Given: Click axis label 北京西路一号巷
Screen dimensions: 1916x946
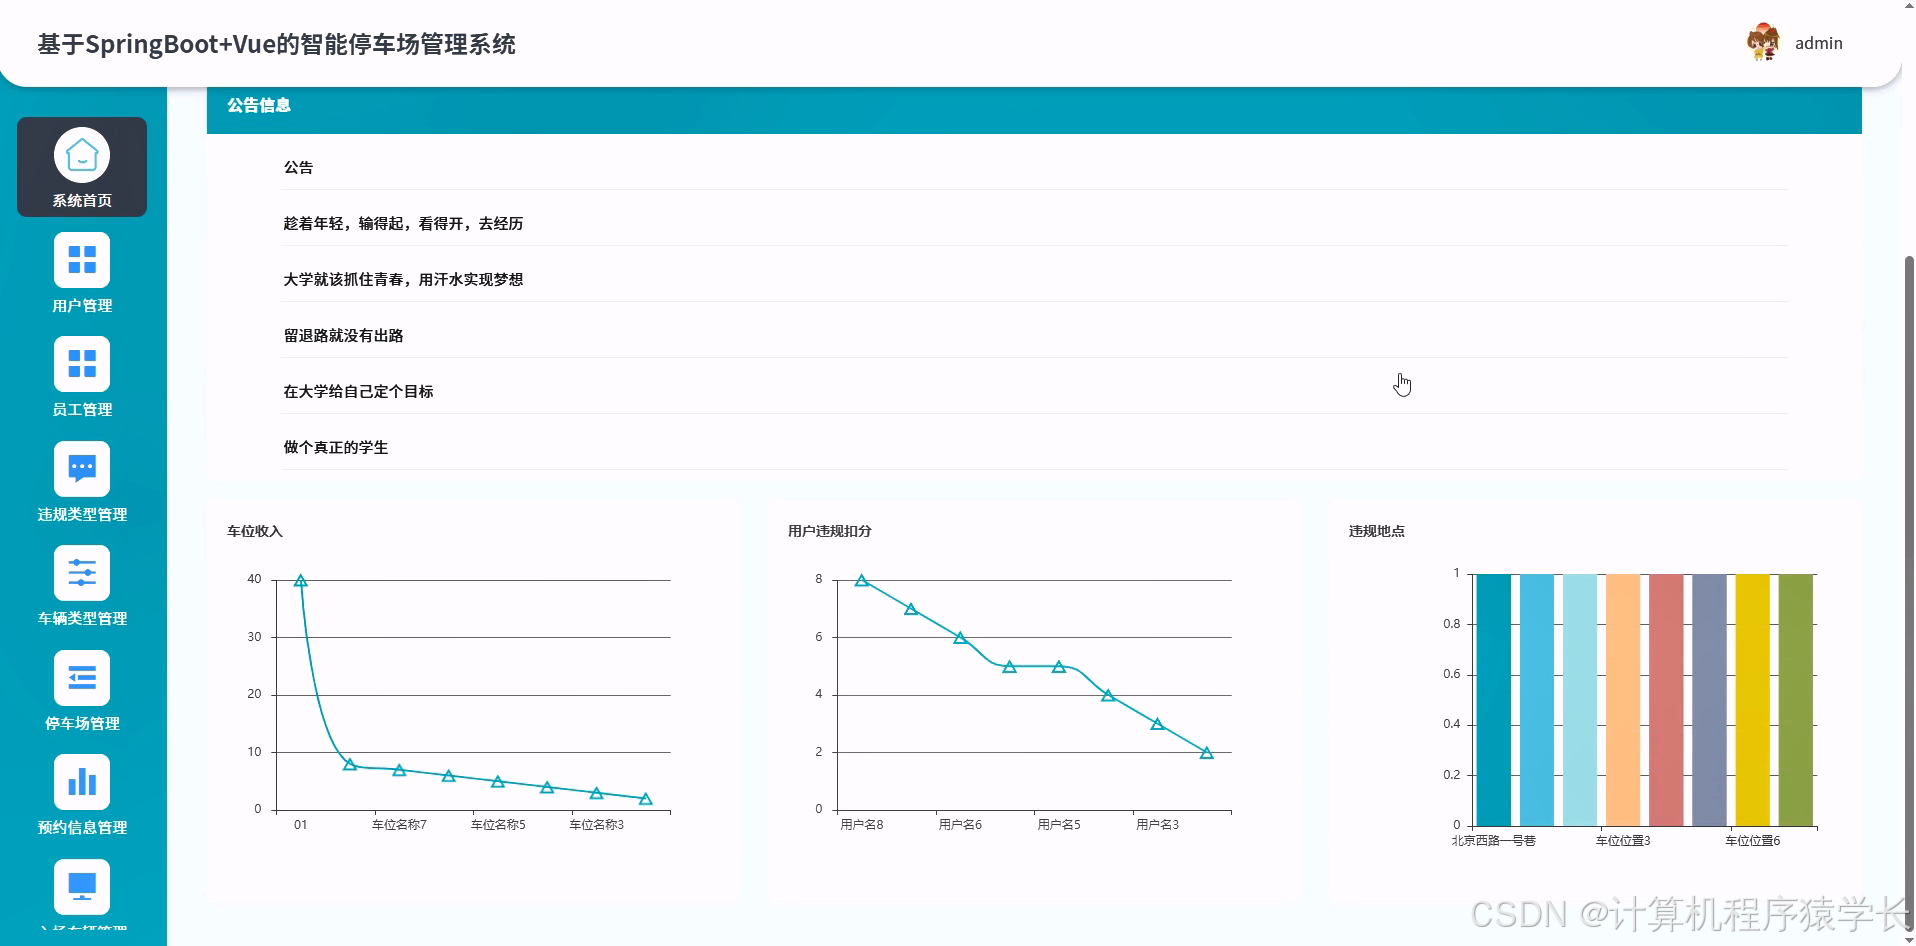Looking at the screenshot, I should [x=1494, y=841].
